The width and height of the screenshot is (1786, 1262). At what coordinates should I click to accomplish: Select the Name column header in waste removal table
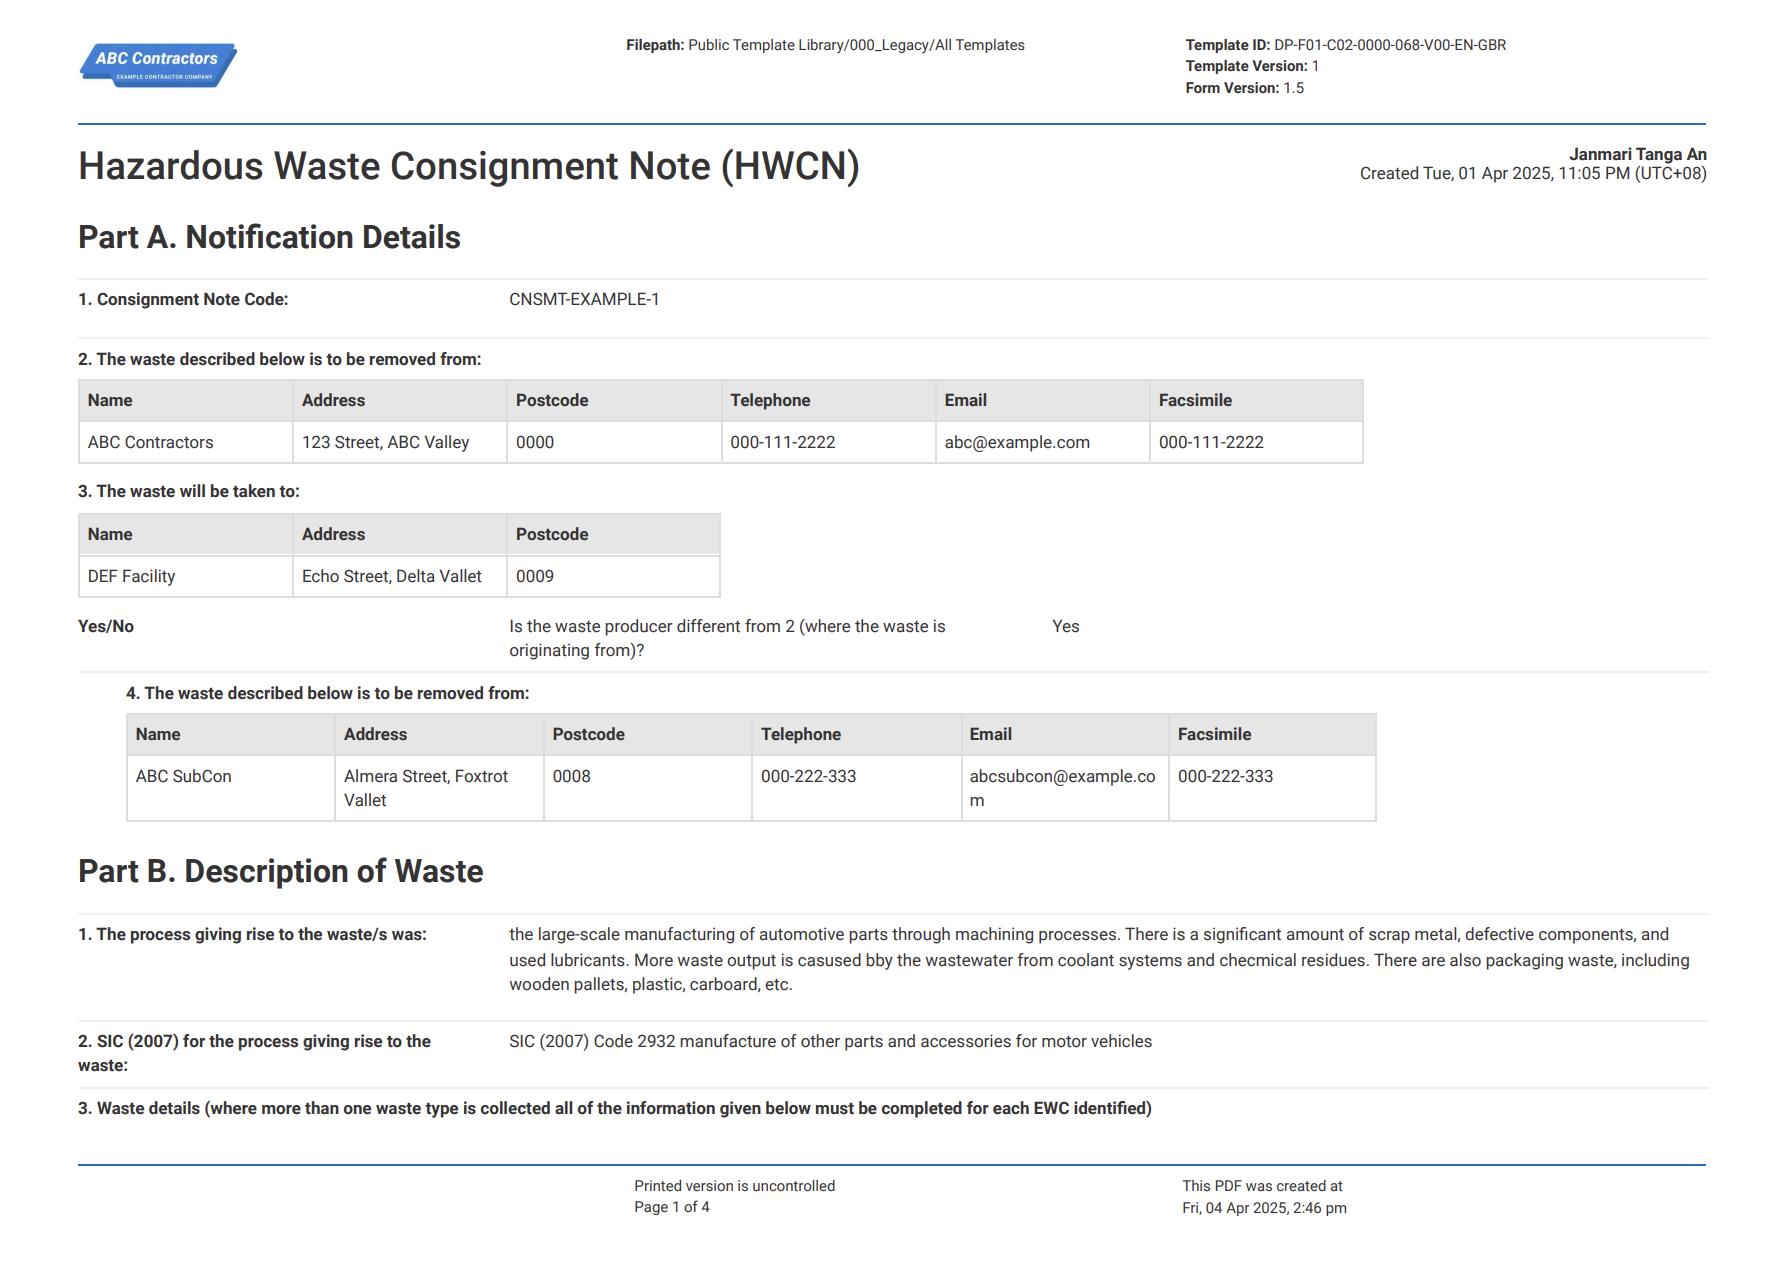click(x=108, y=400)
